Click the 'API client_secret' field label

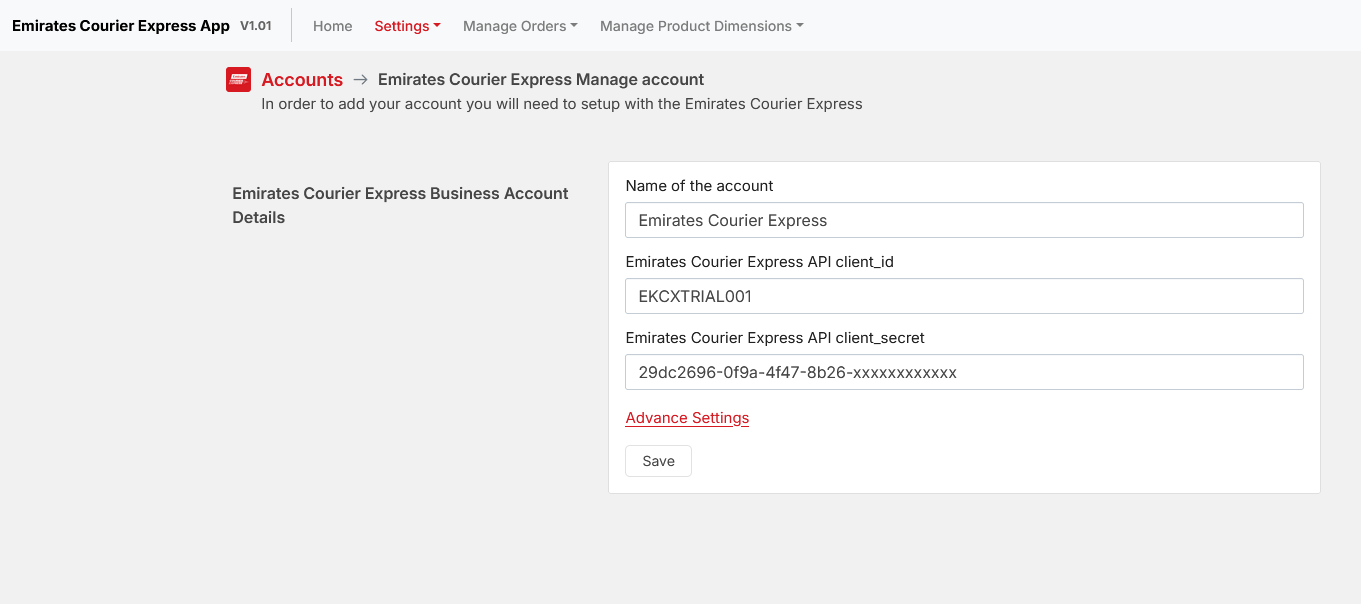pos(775,338)
